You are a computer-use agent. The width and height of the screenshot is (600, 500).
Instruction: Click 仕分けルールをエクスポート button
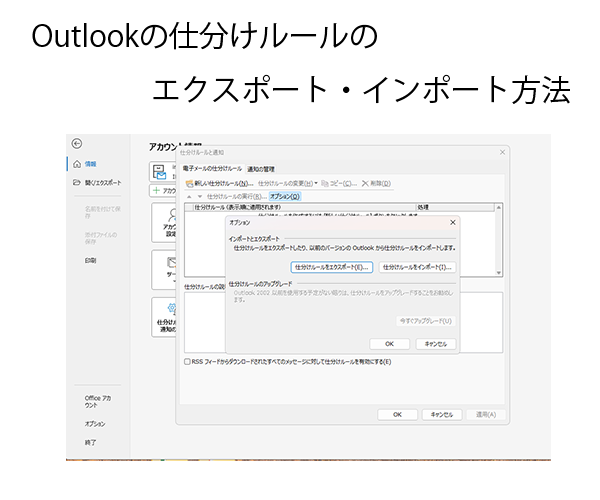[331, 267]
